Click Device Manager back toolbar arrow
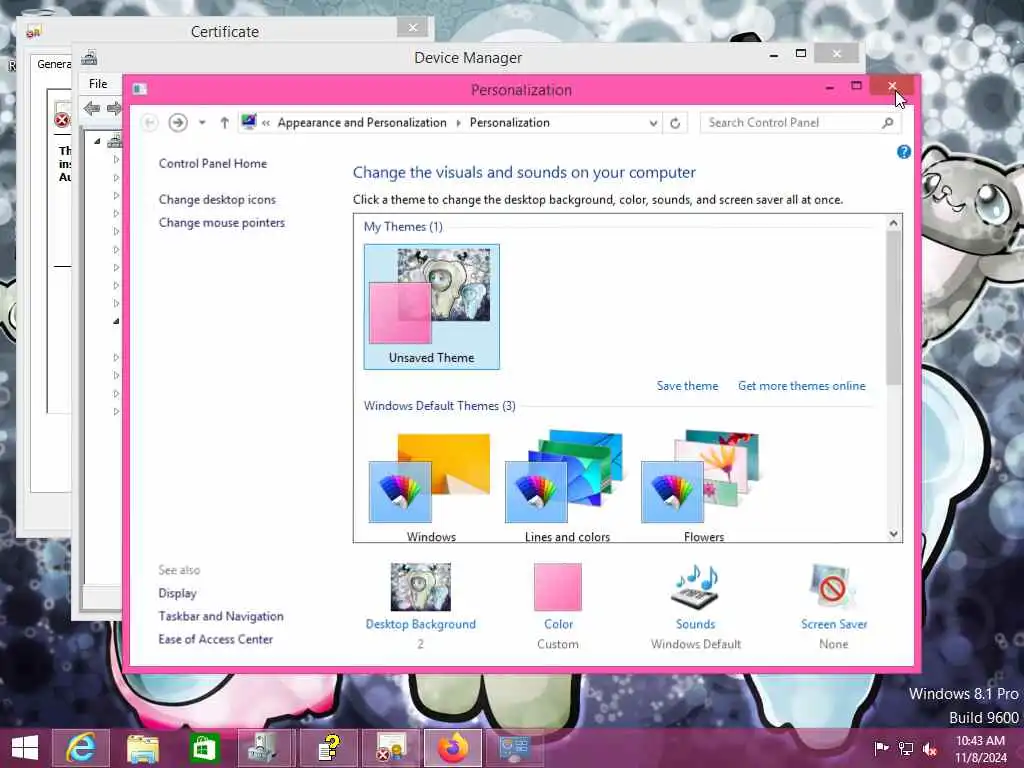The height and width of the screenshot is (768, 1024). pyautogui.click(x=91, y=108)
